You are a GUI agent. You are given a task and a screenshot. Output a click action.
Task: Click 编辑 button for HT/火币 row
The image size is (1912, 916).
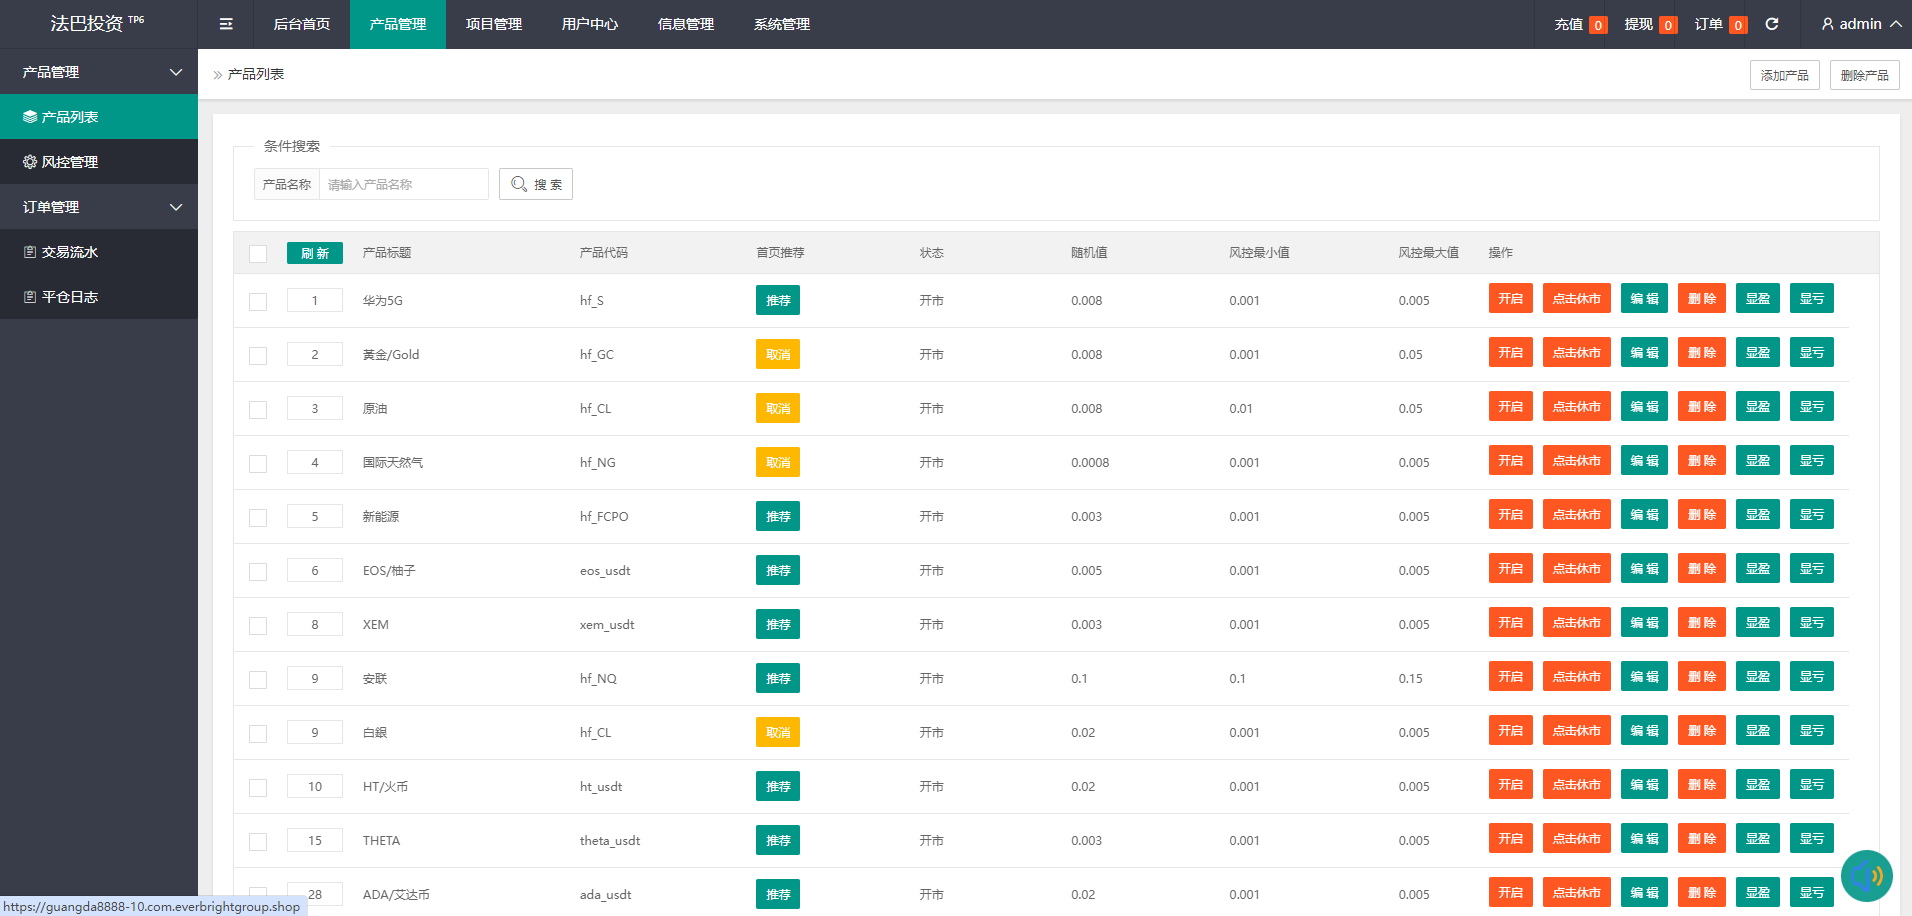pos(1644,784)
